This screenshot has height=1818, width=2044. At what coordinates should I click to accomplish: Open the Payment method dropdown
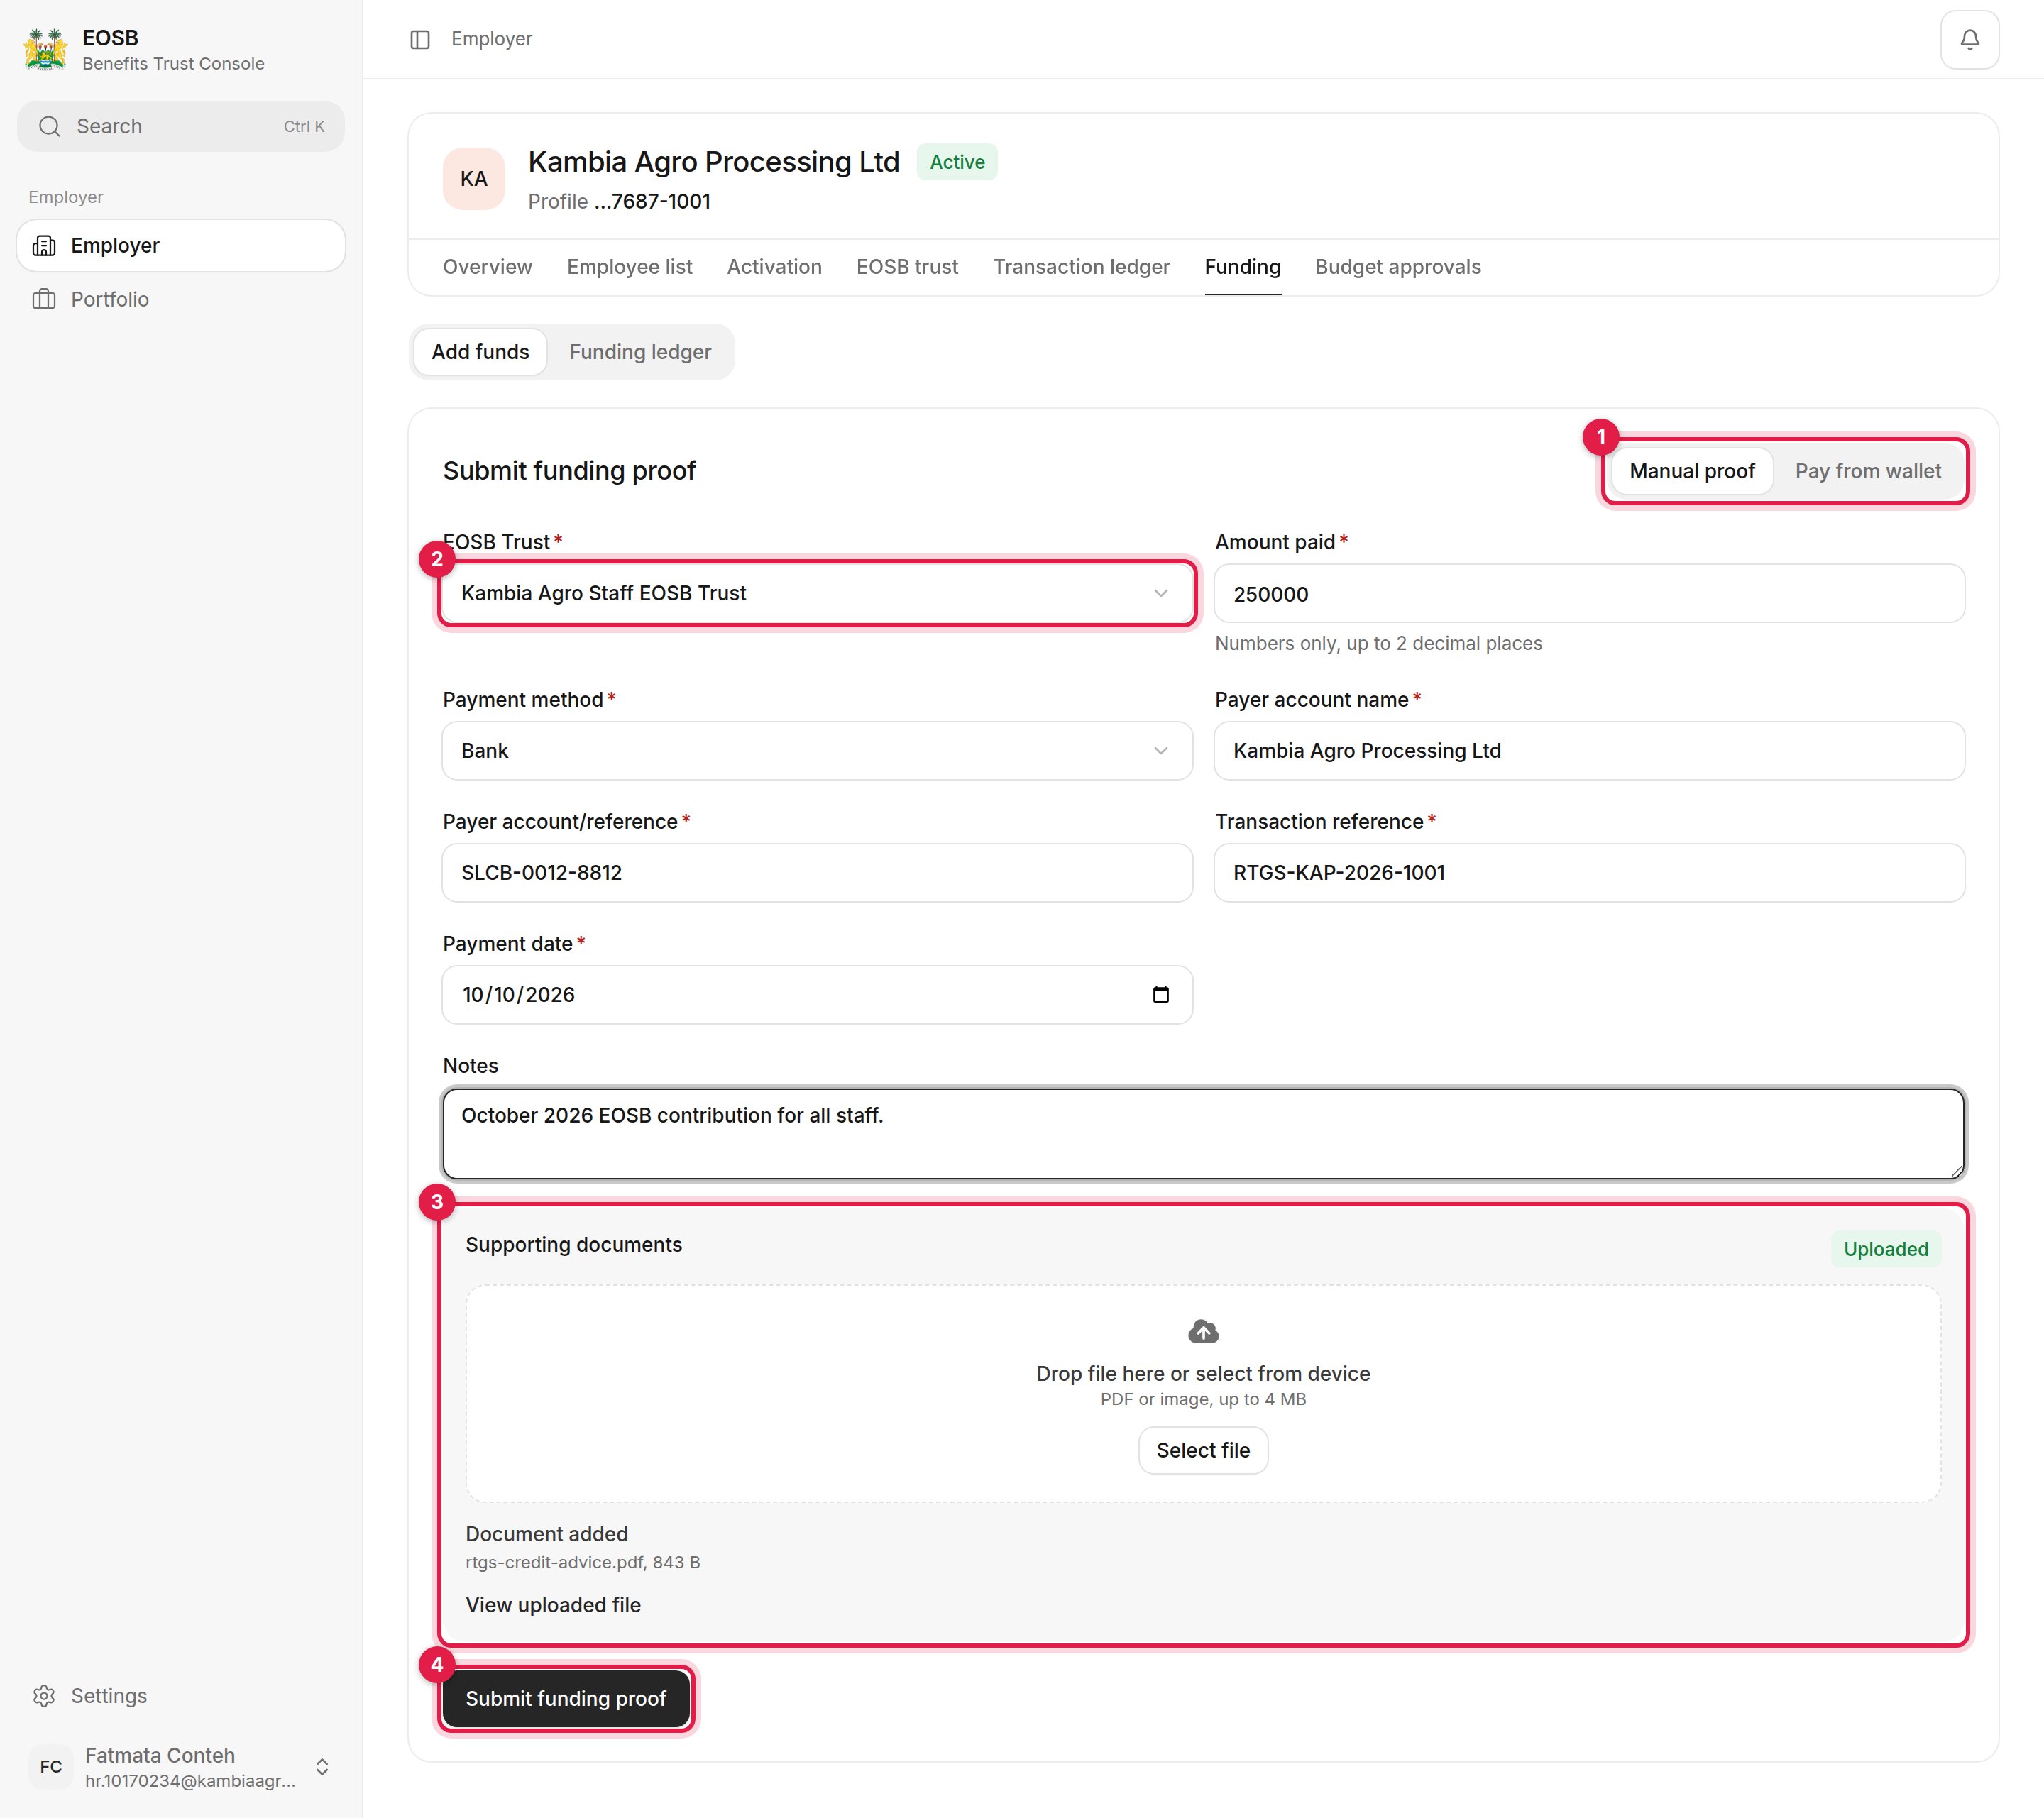tap(817, 751)
